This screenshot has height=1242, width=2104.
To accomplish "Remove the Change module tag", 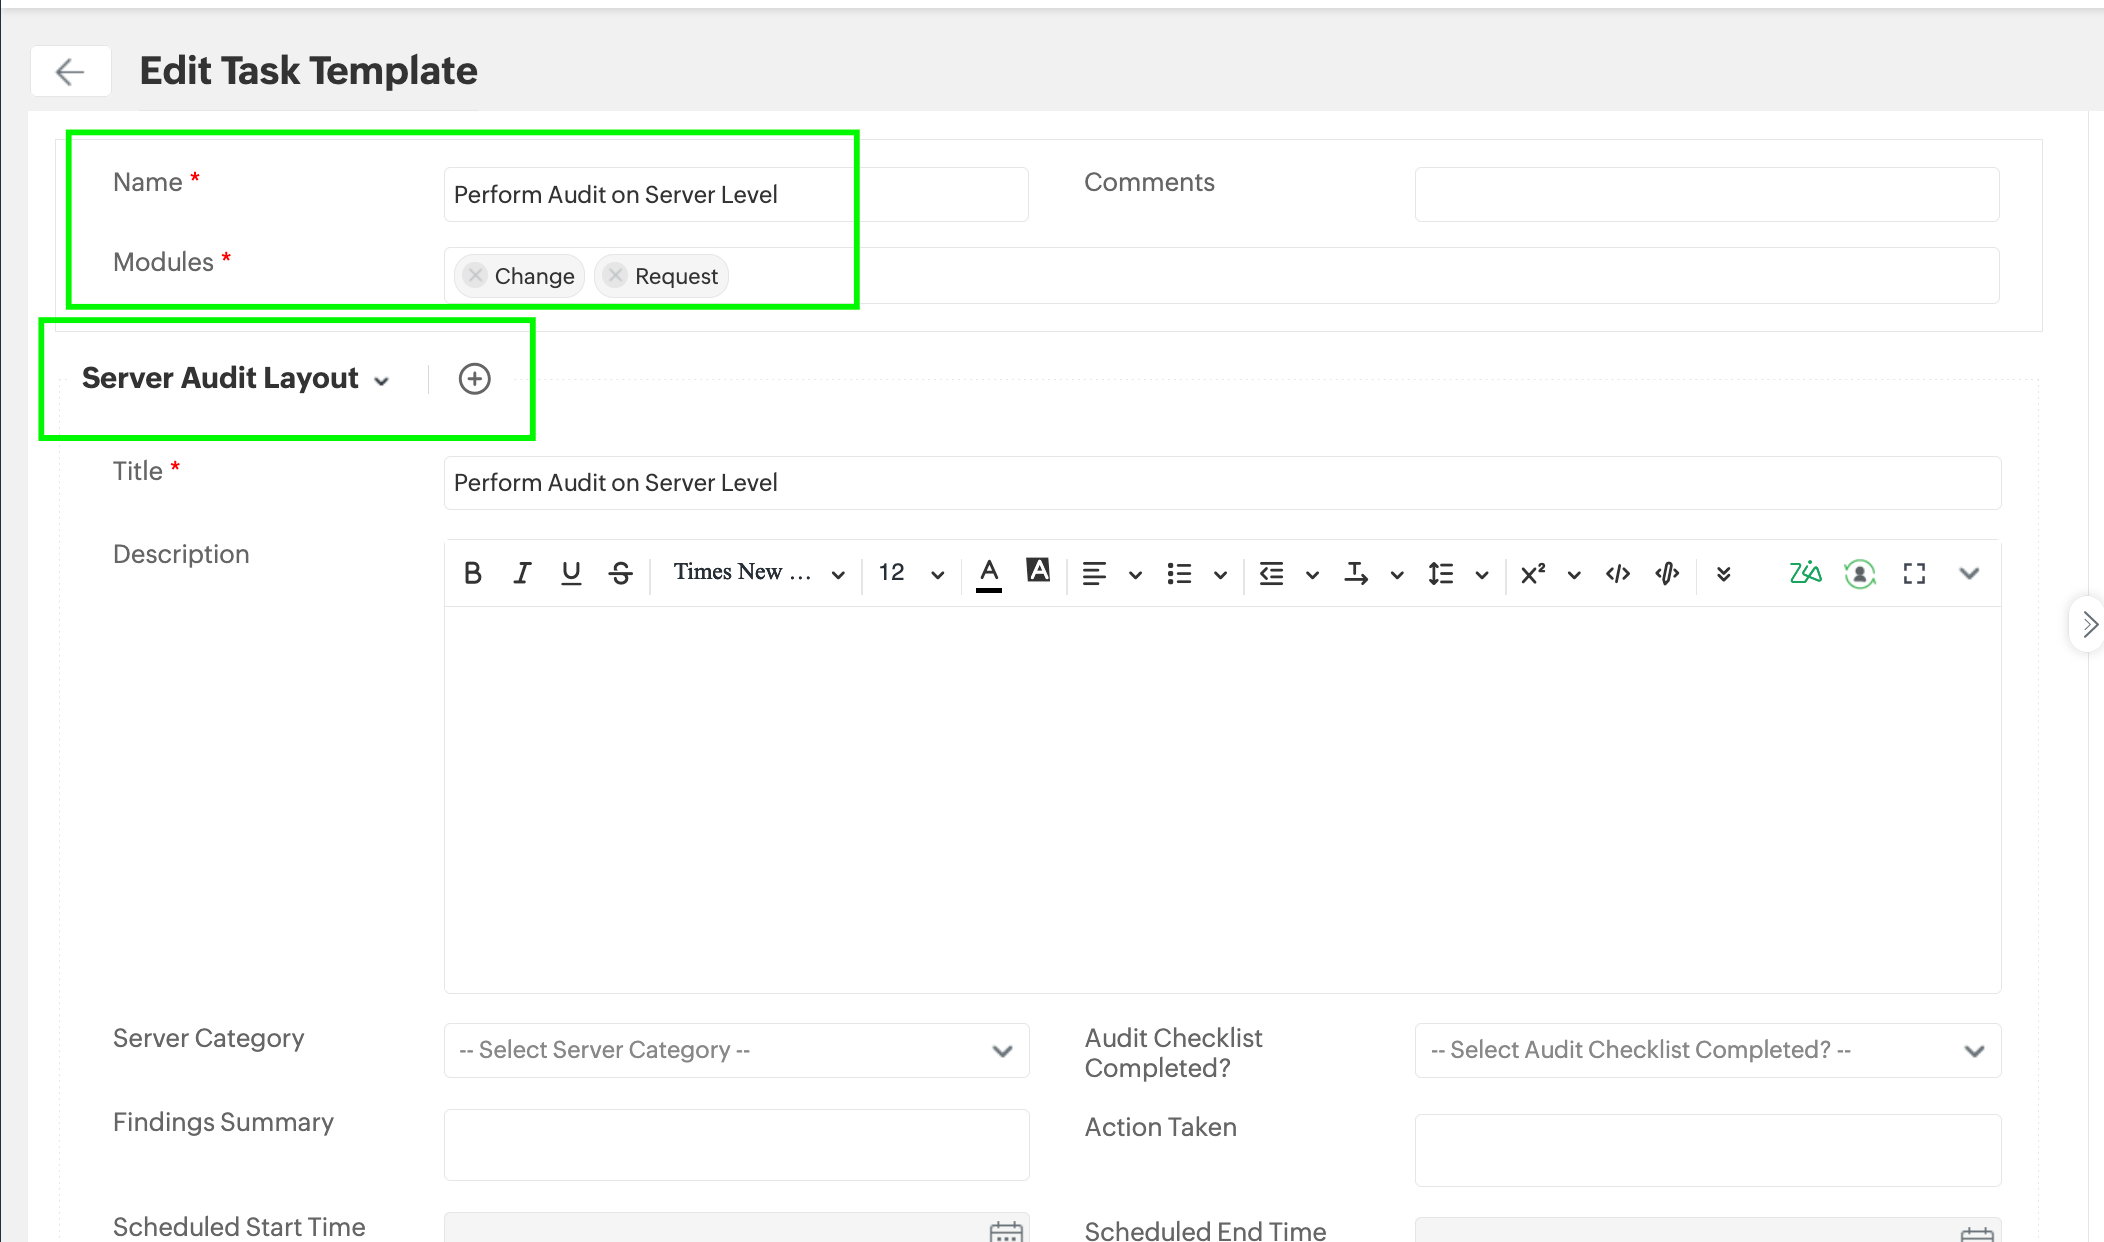I will tap(476, 275).
